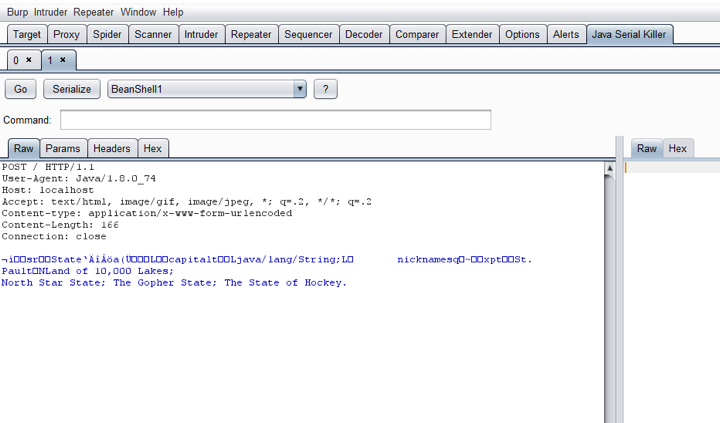720x423 pixels.
Task: Open response panel Hex tab
Action: 678,148
